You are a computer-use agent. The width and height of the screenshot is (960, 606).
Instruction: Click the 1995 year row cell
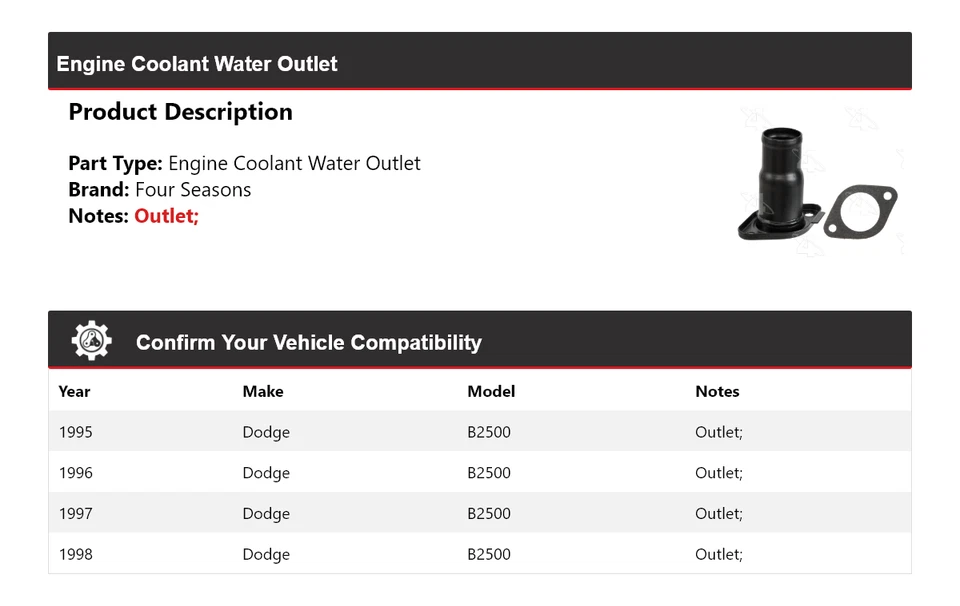[x=76, y=432]
